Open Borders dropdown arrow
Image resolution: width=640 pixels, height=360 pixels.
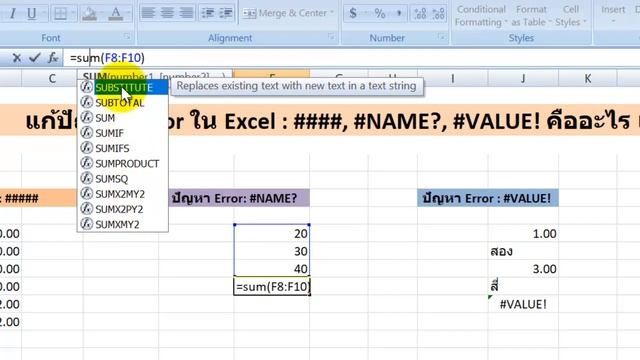click(73, 14)
